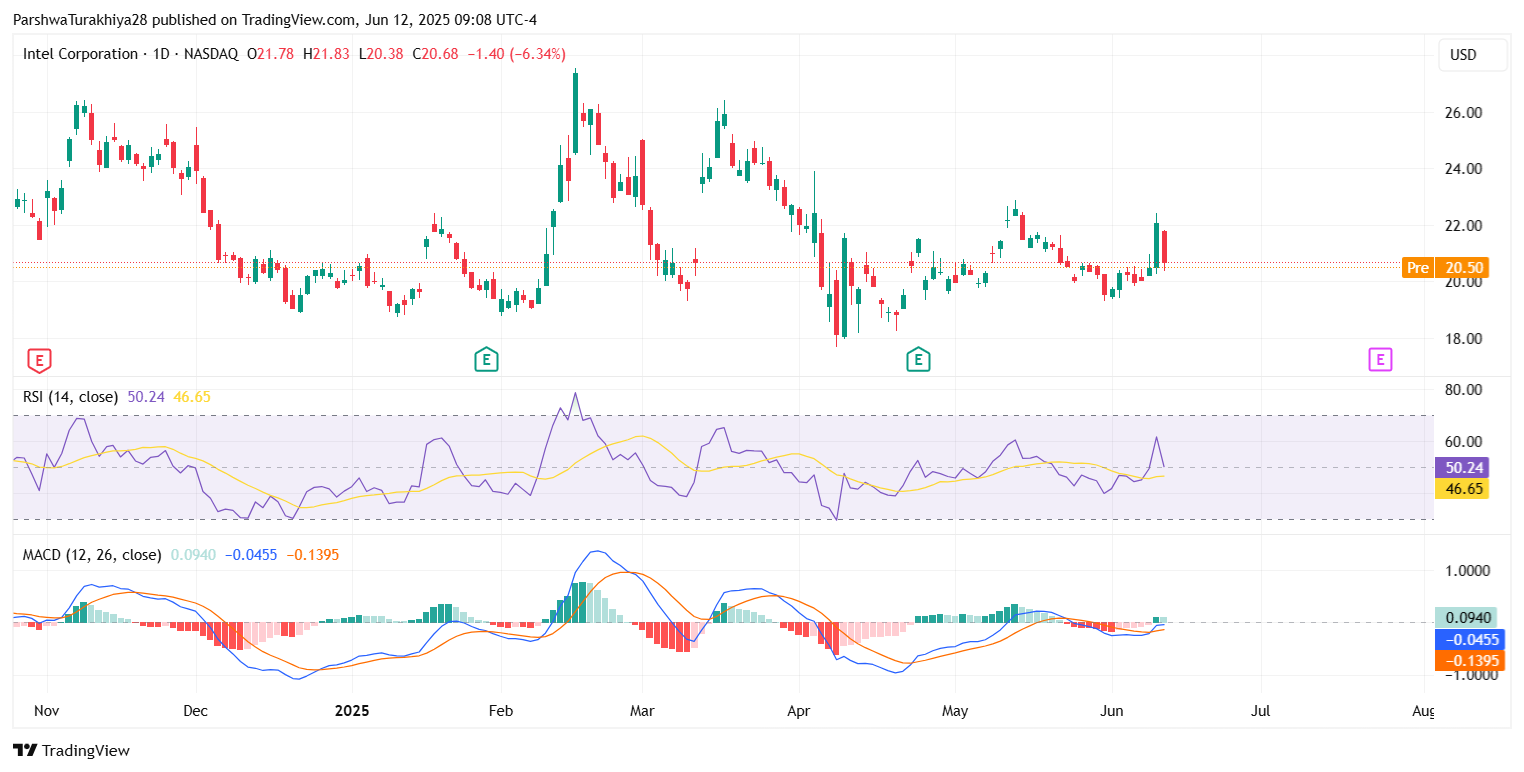
Task: Click the Intel Corporation symbol title
Action: point(81,54)
